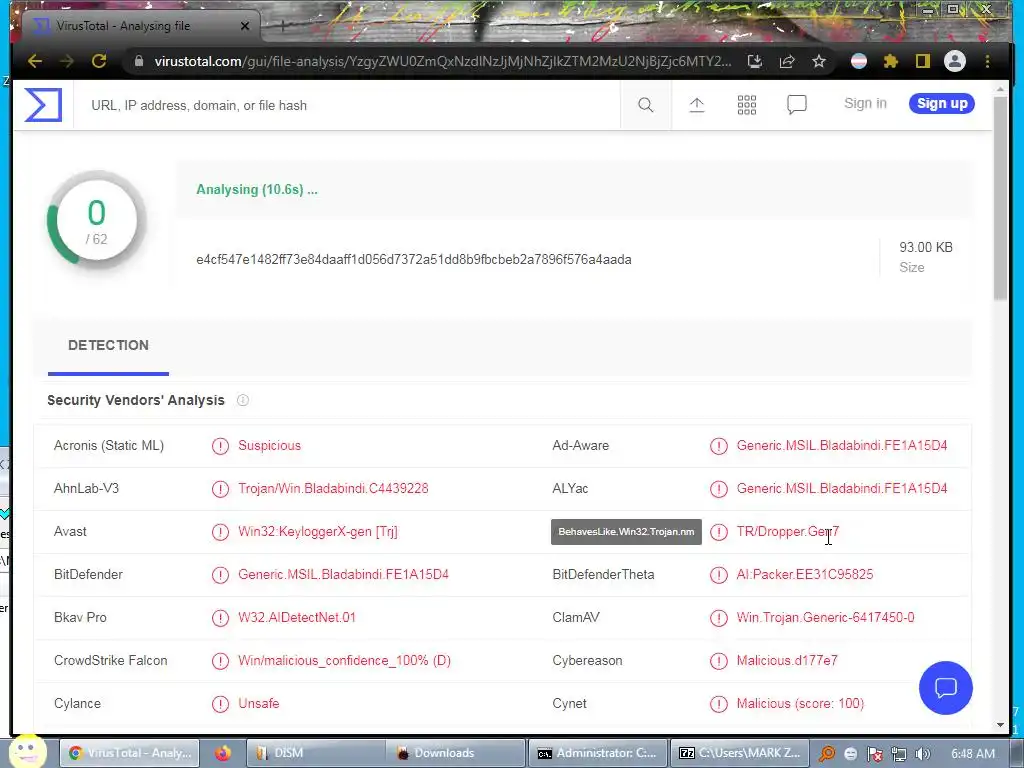
Task: Click the Sign in link
Action: 865,103
